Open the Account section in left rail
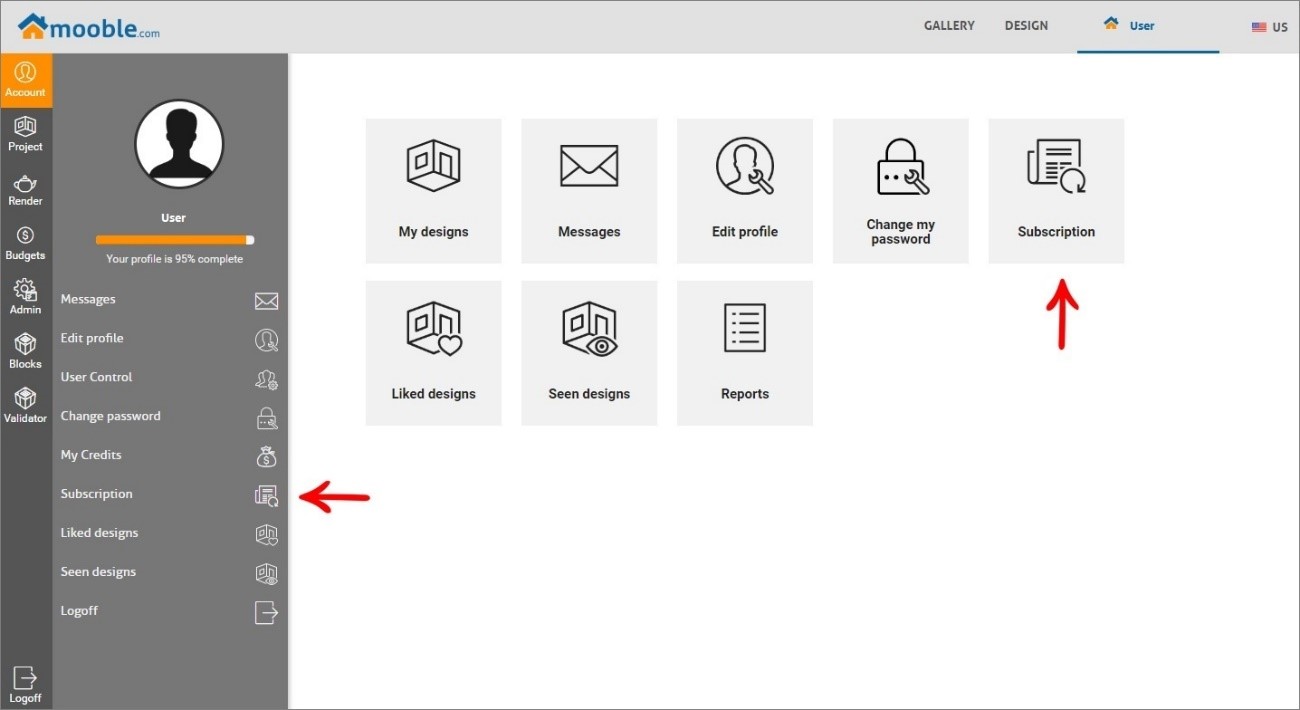 [x=26, y=80]
